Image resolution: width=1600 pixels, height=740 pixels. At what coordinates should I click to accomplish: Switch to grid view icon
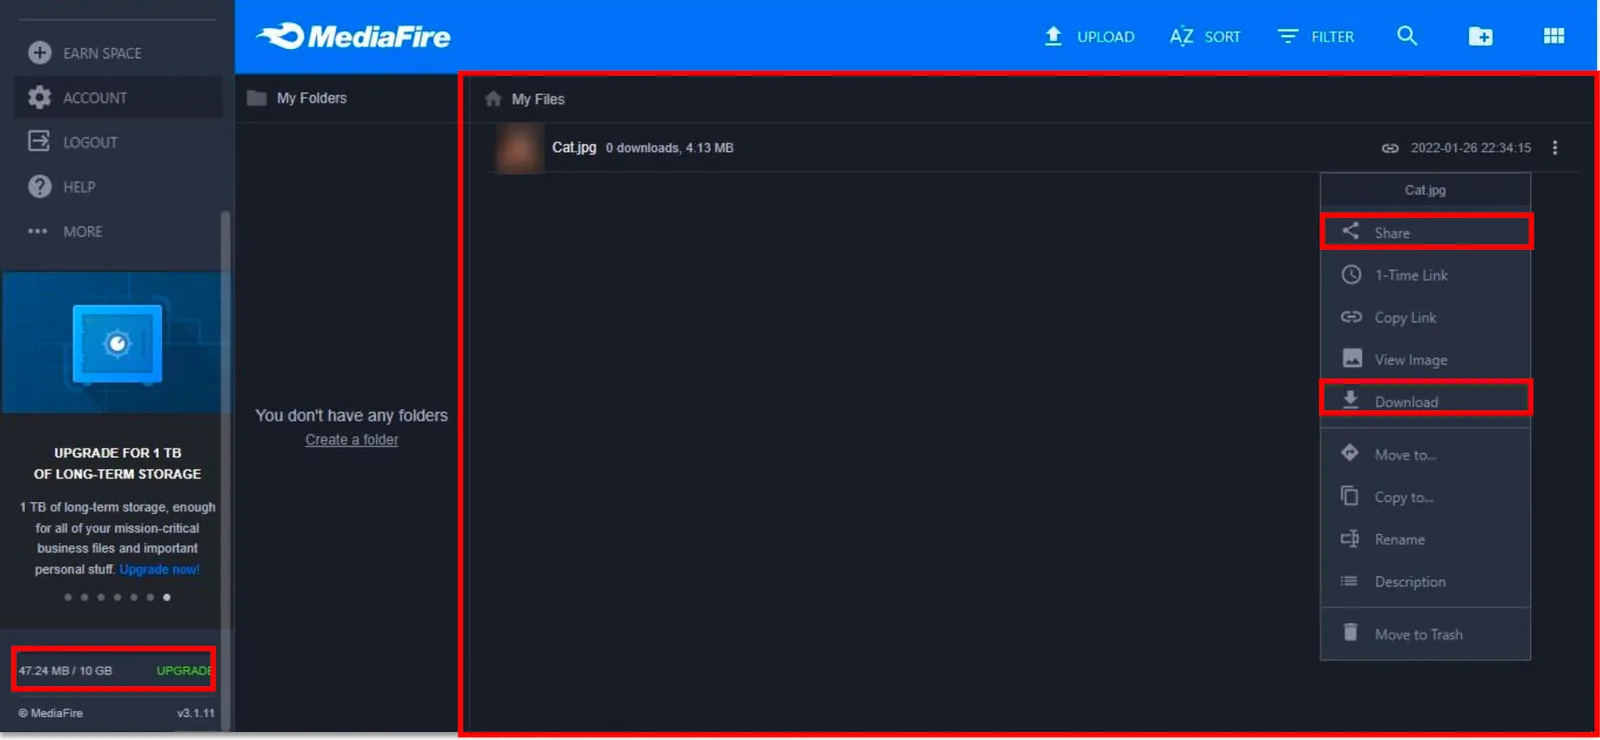click(x=1554, y=36)
